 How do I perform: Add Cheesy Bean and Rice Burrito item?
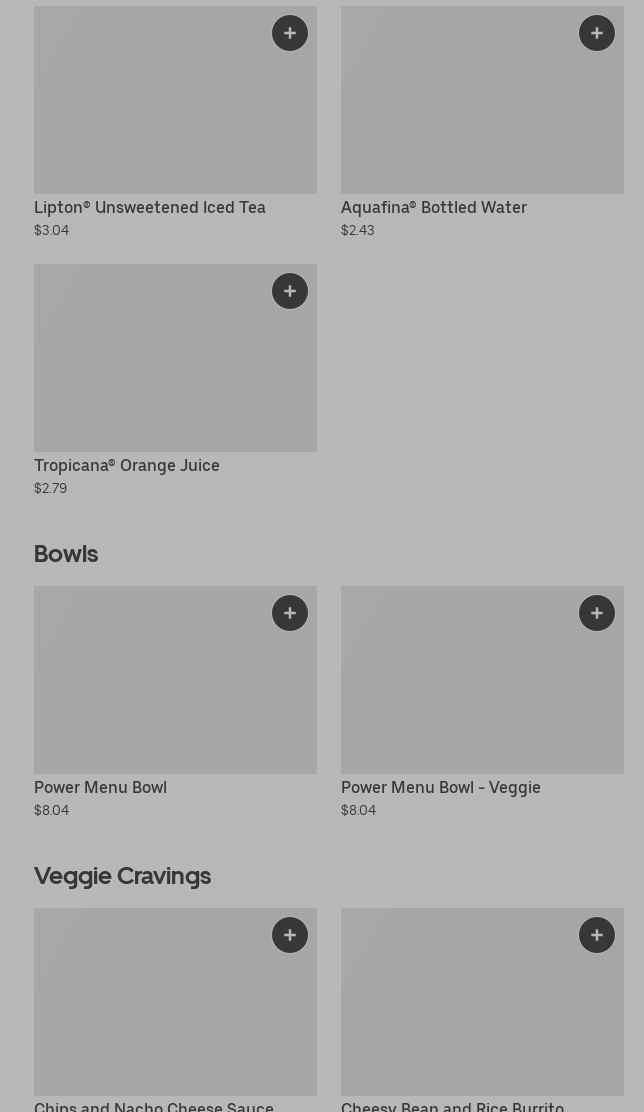coord(597,935)
